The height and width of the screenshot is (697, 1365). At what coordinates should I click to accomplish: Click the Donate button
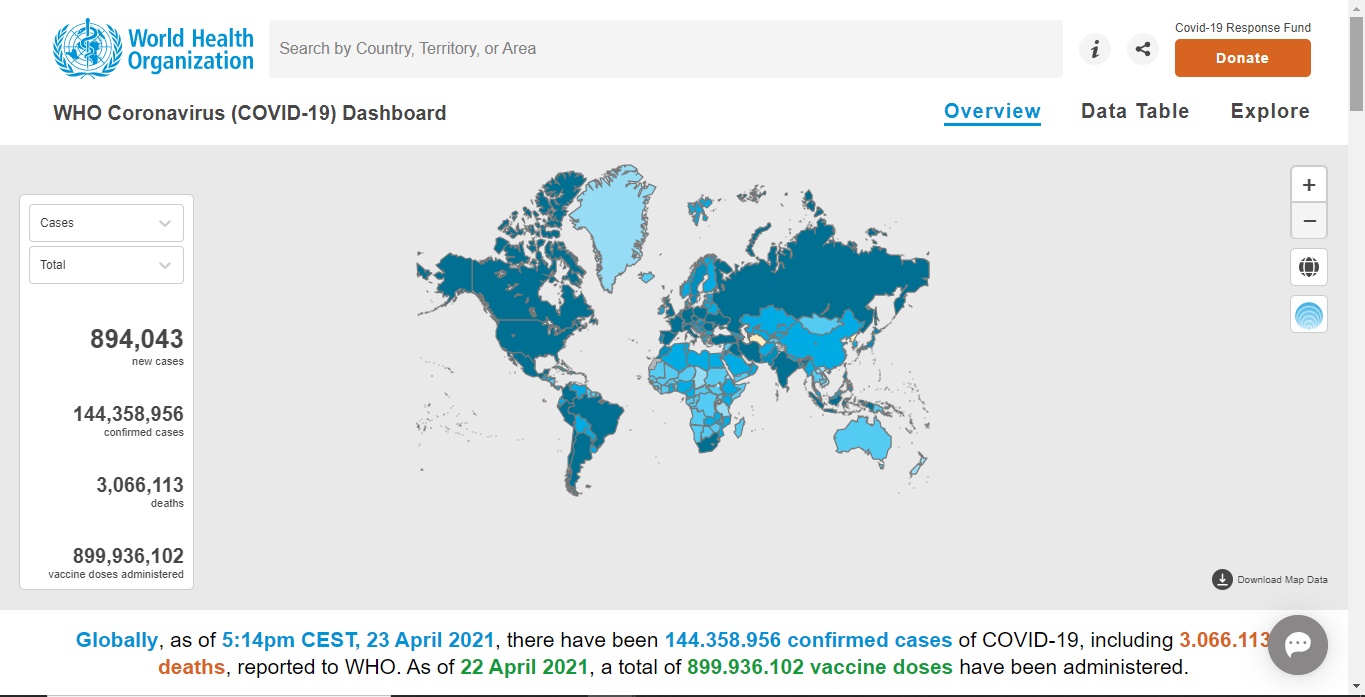tap(1242, 58)
